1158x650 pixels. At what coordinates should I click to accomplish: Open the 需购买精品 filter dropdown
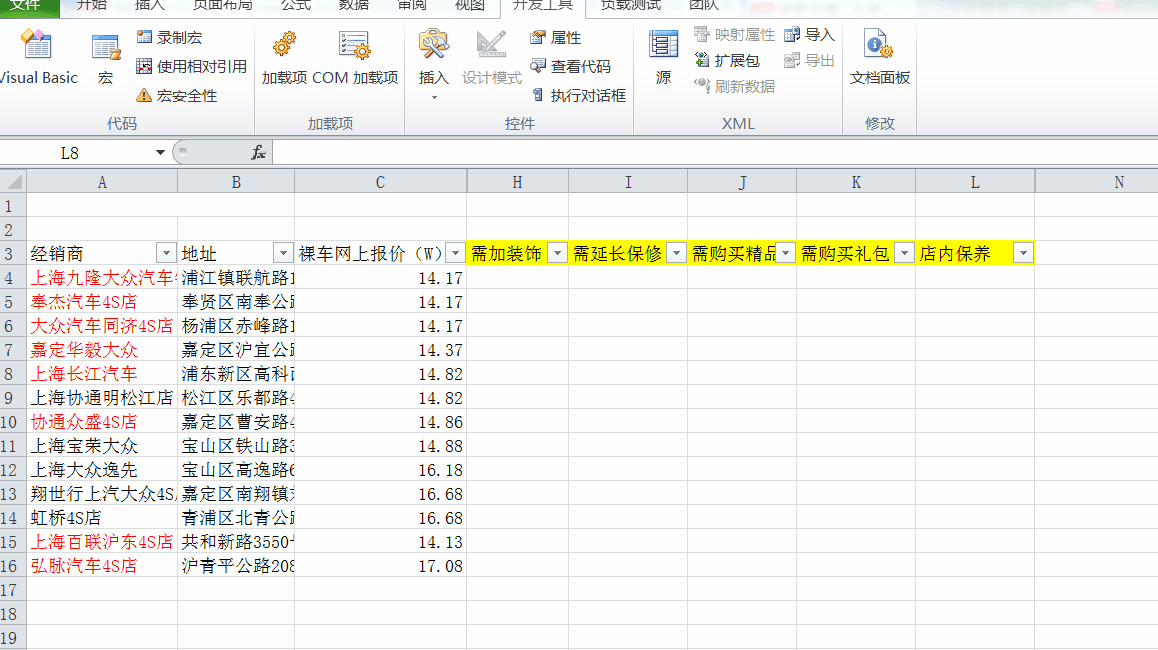click(786, 253)
